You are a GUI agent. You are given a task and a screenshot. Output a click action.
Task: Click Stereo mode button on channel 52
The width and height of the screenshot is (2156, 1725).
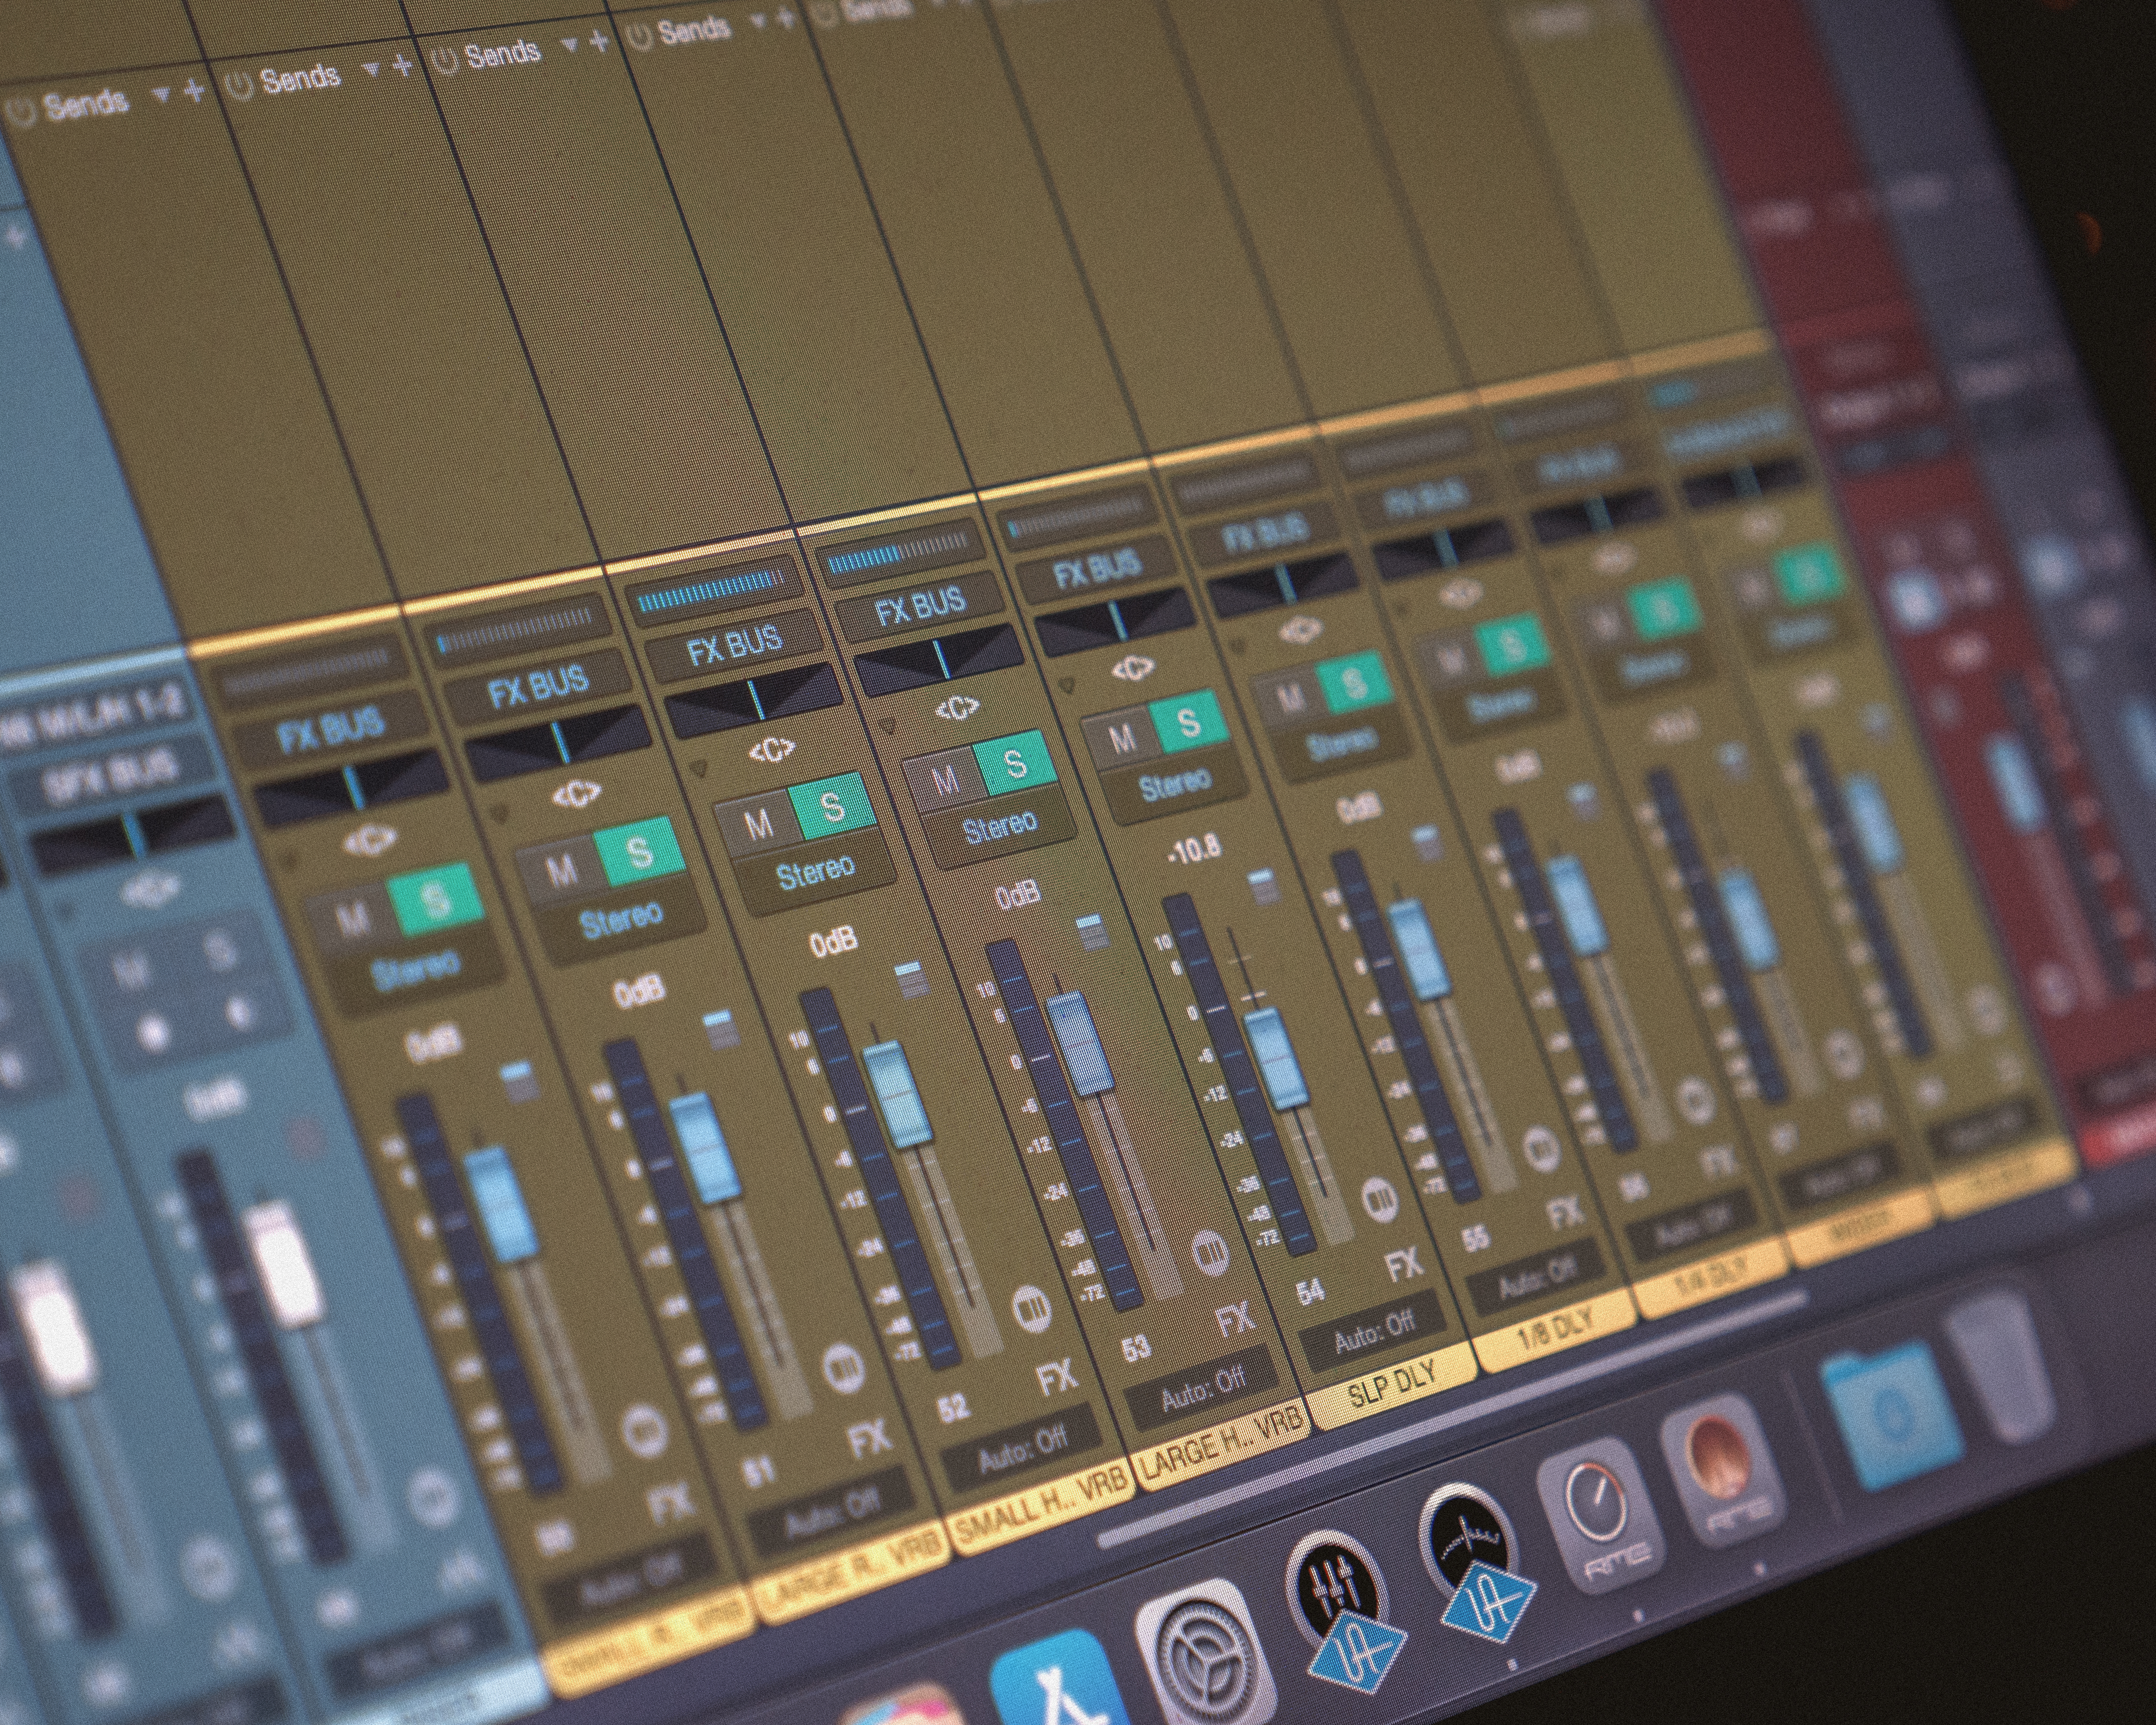(815, 872)
